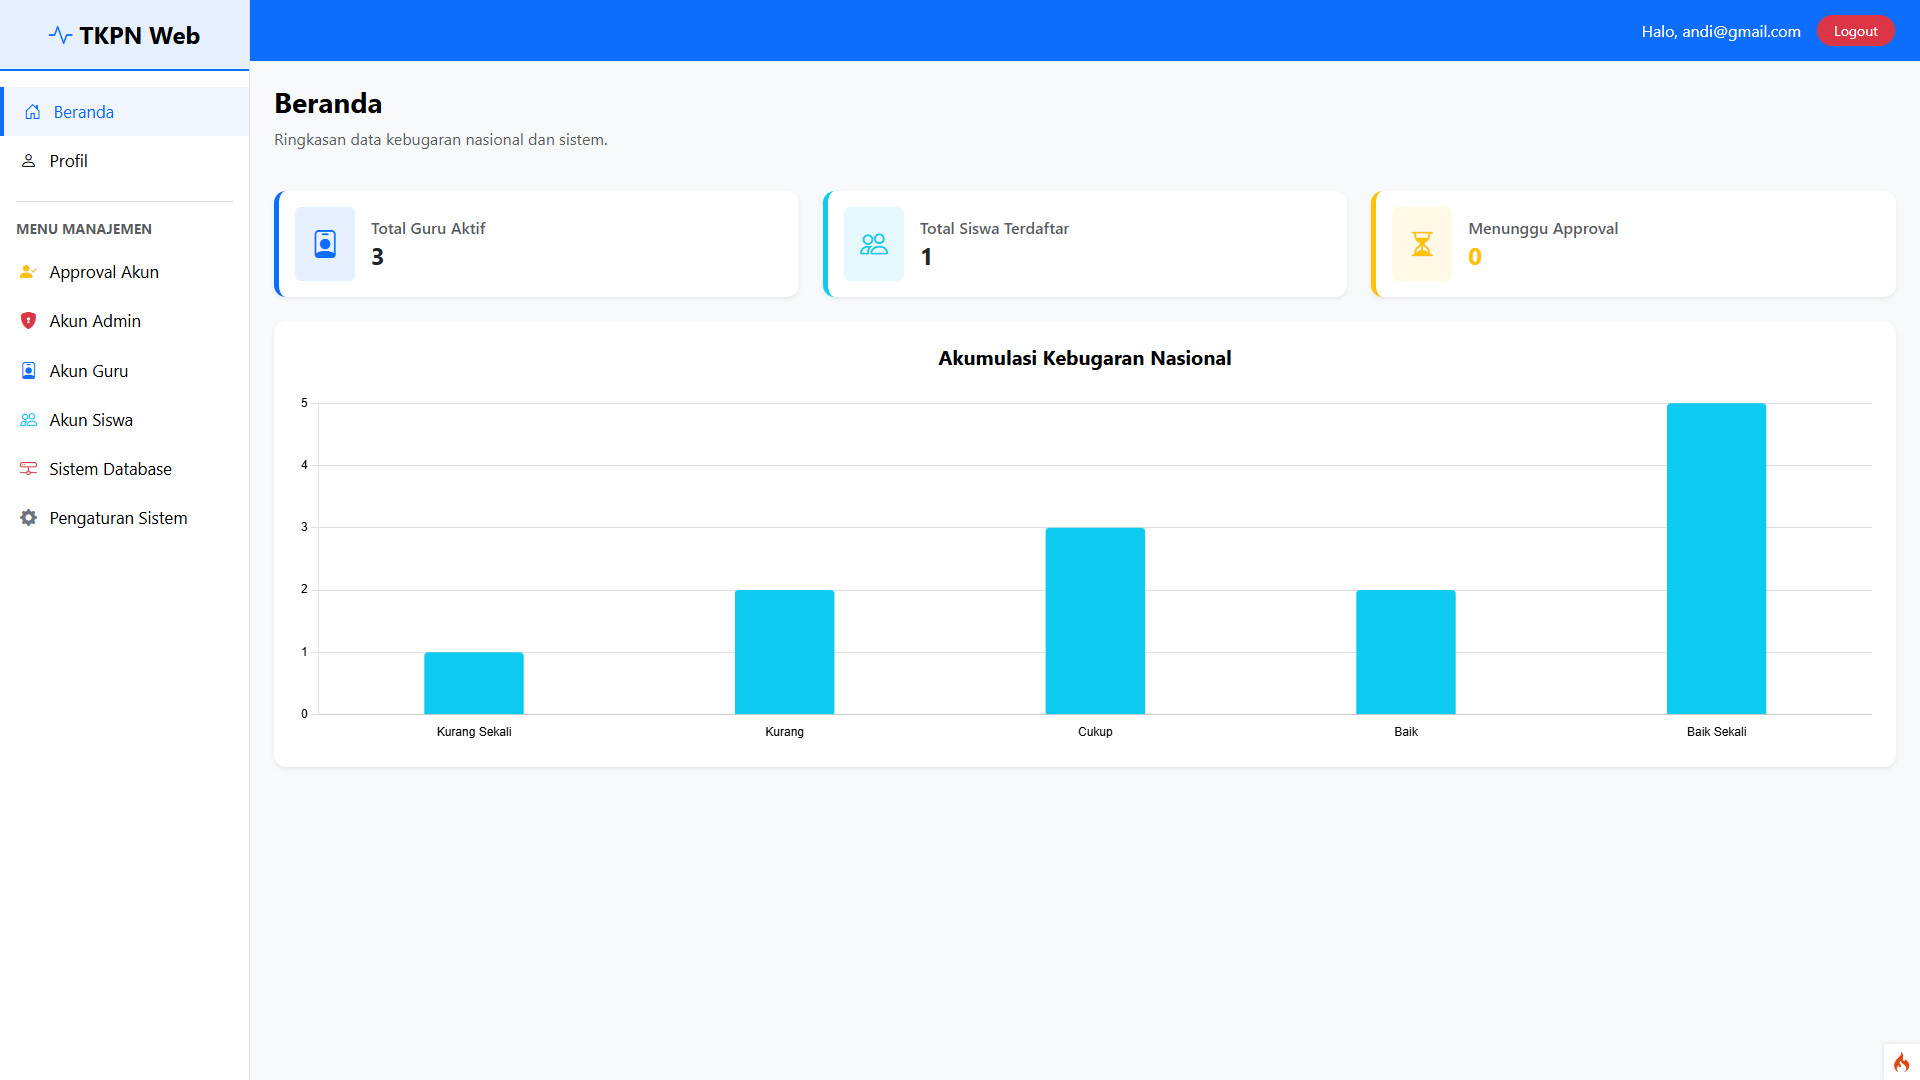
Task: Select the Total Siswa Terdaftar card
Action: (x=1085, y=244)
